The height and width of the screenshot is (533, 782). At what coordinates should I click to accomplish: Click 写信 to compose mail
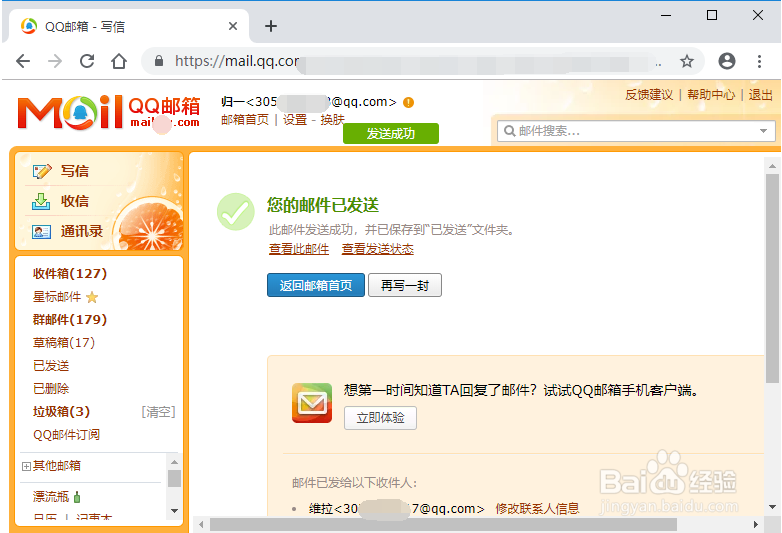(x=74, y=171)
